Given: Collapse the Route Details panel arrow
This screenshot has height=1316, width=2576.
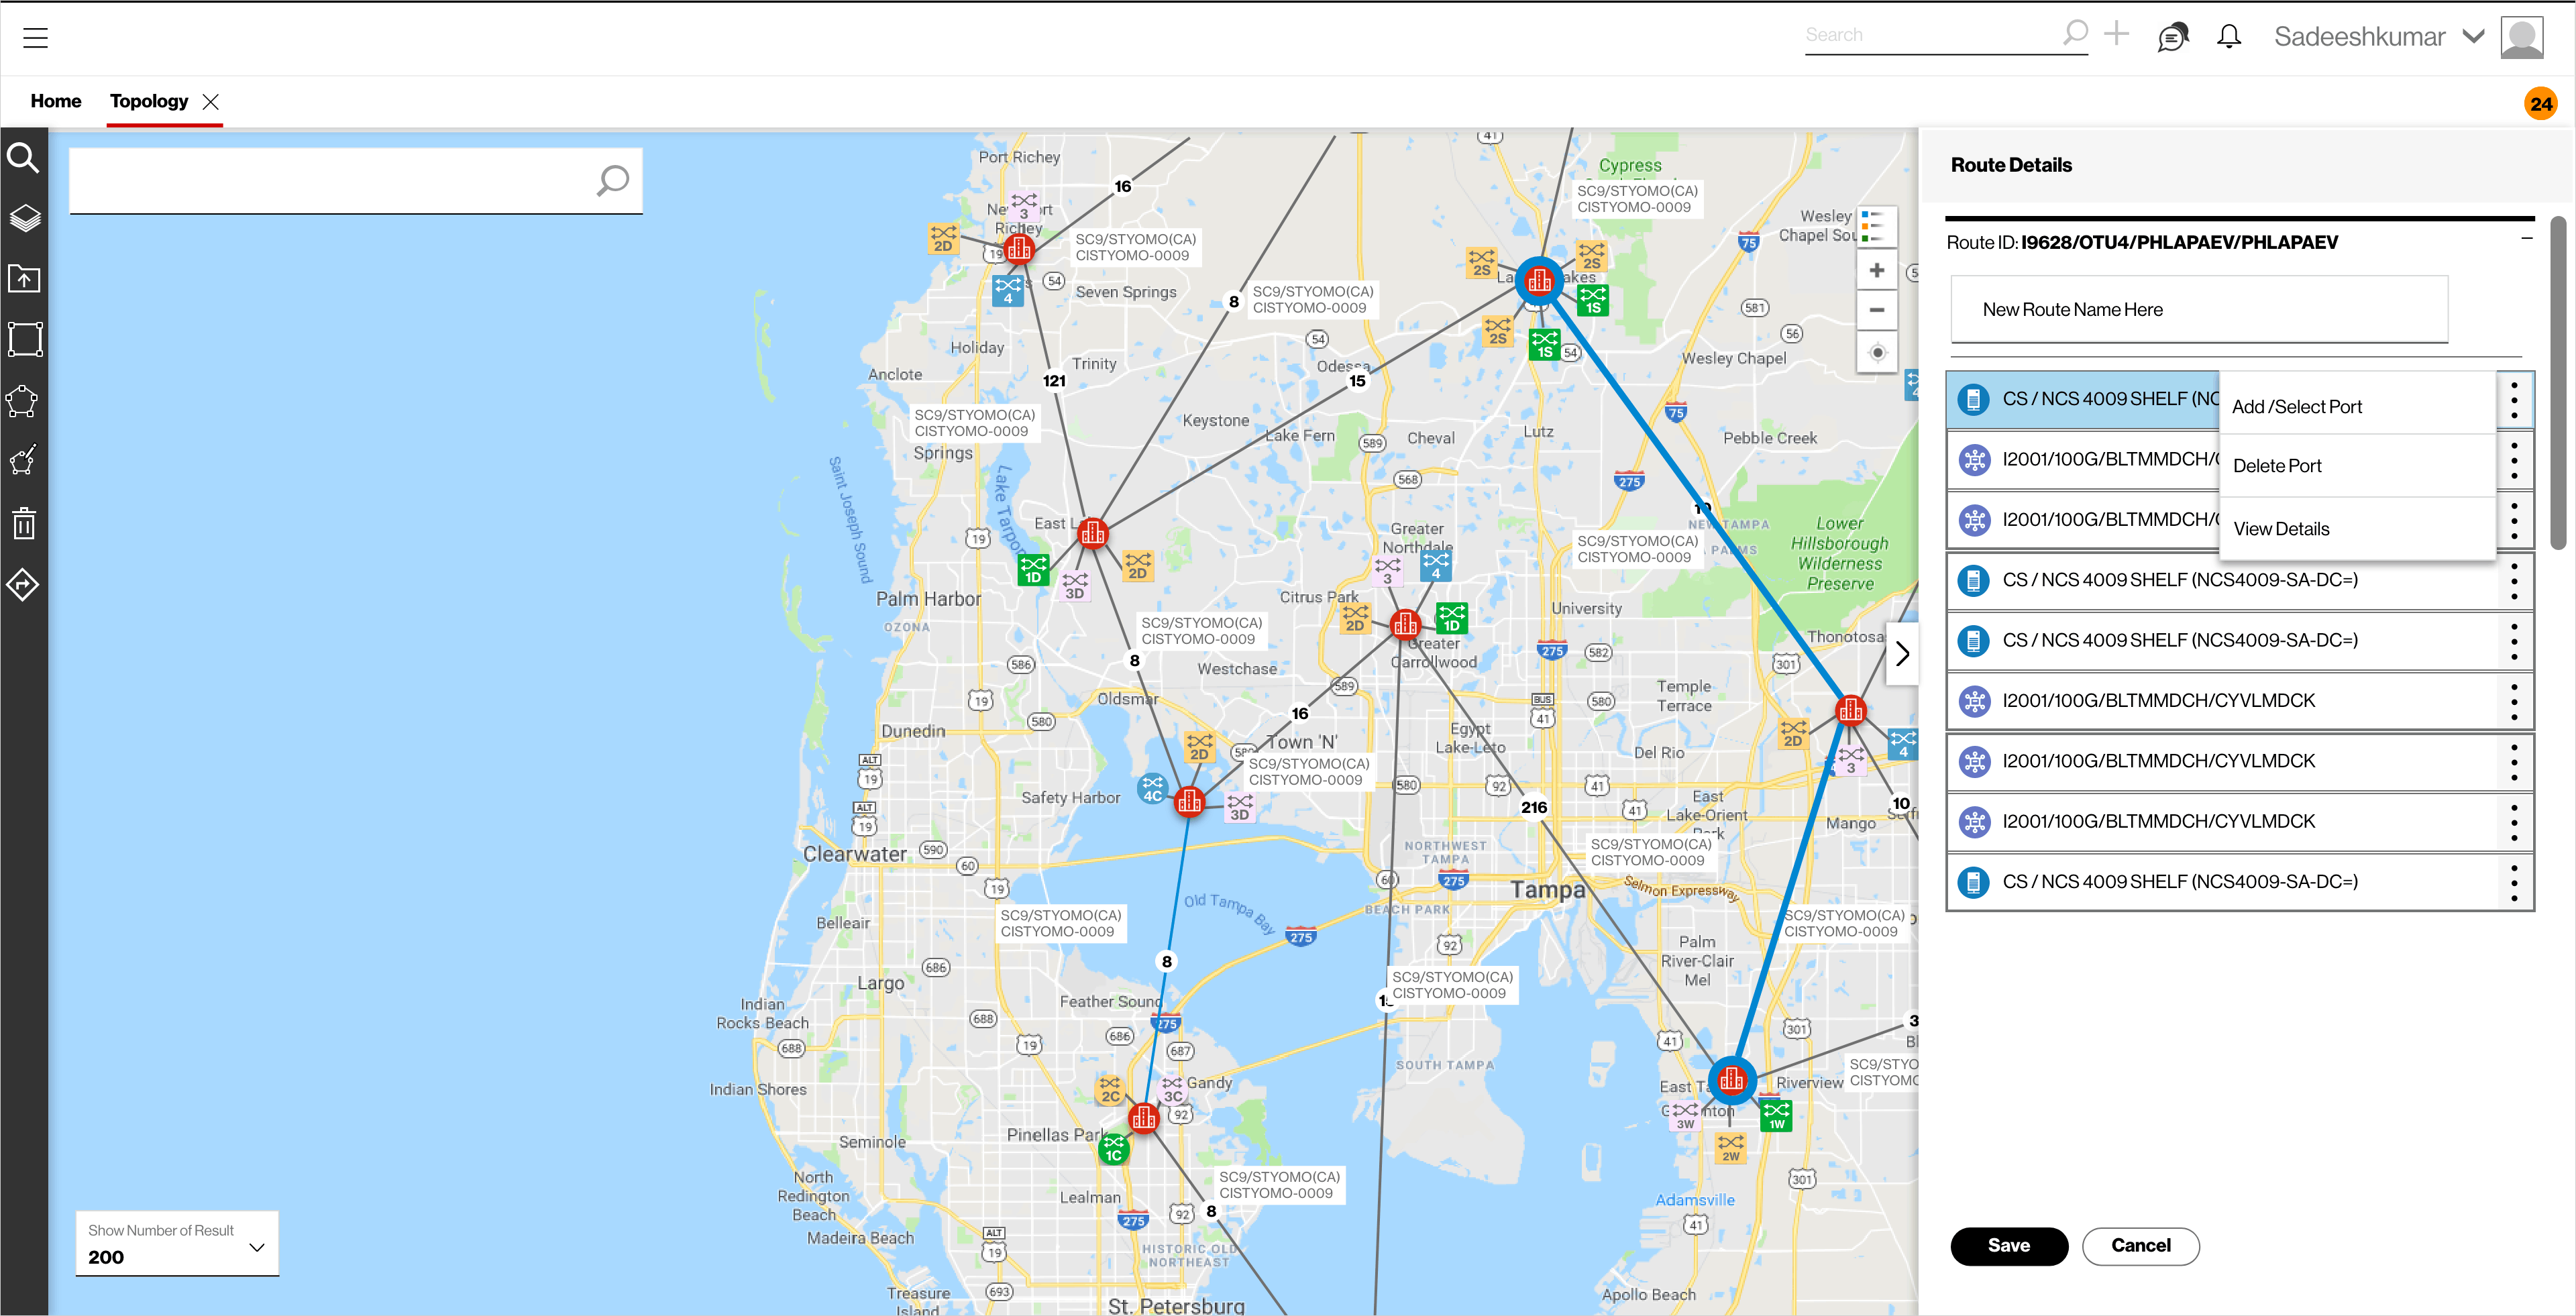Looking at the screenshot, I should (1902, 654).
